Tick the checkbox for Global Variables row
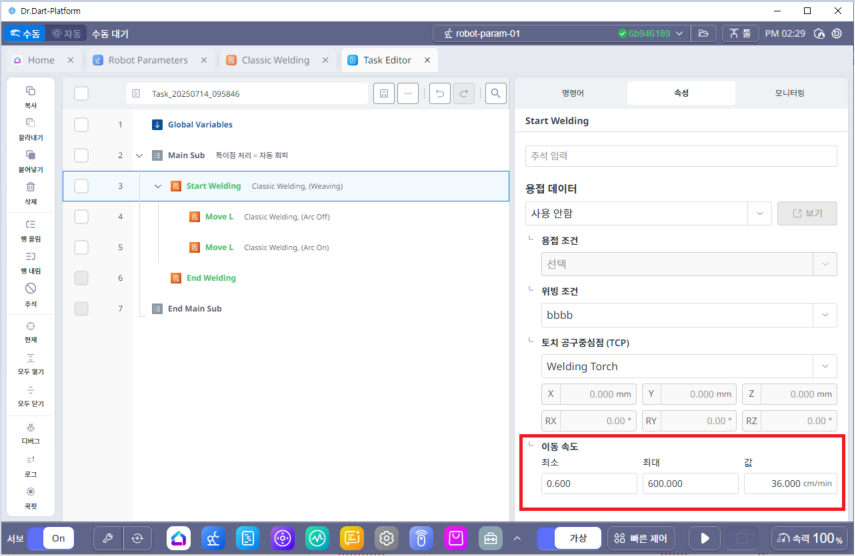The image size is (855, 556). coord(81,125)
